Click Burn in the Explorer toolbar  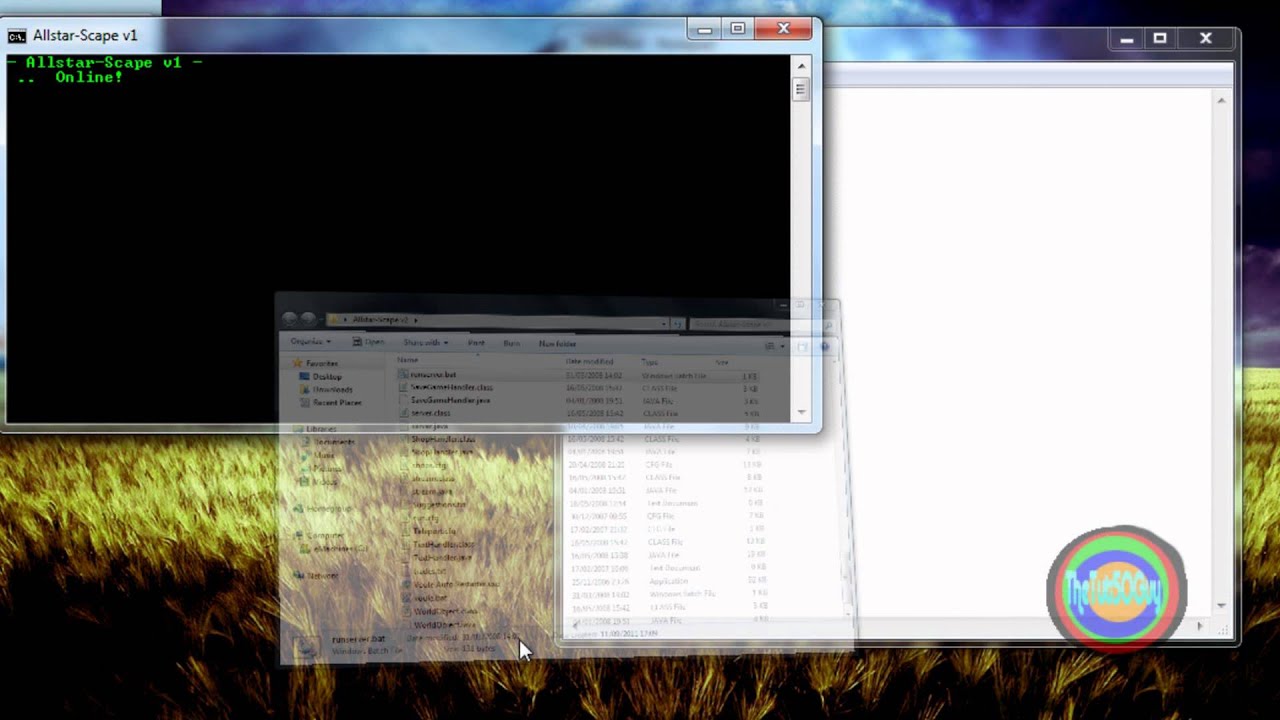511,343
